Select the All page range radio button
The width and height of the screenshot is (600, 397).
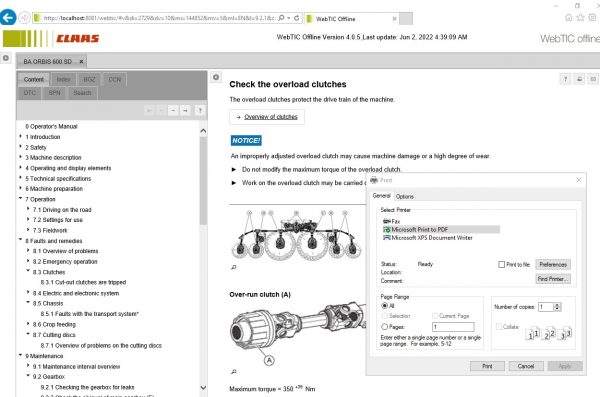(385, 306)
